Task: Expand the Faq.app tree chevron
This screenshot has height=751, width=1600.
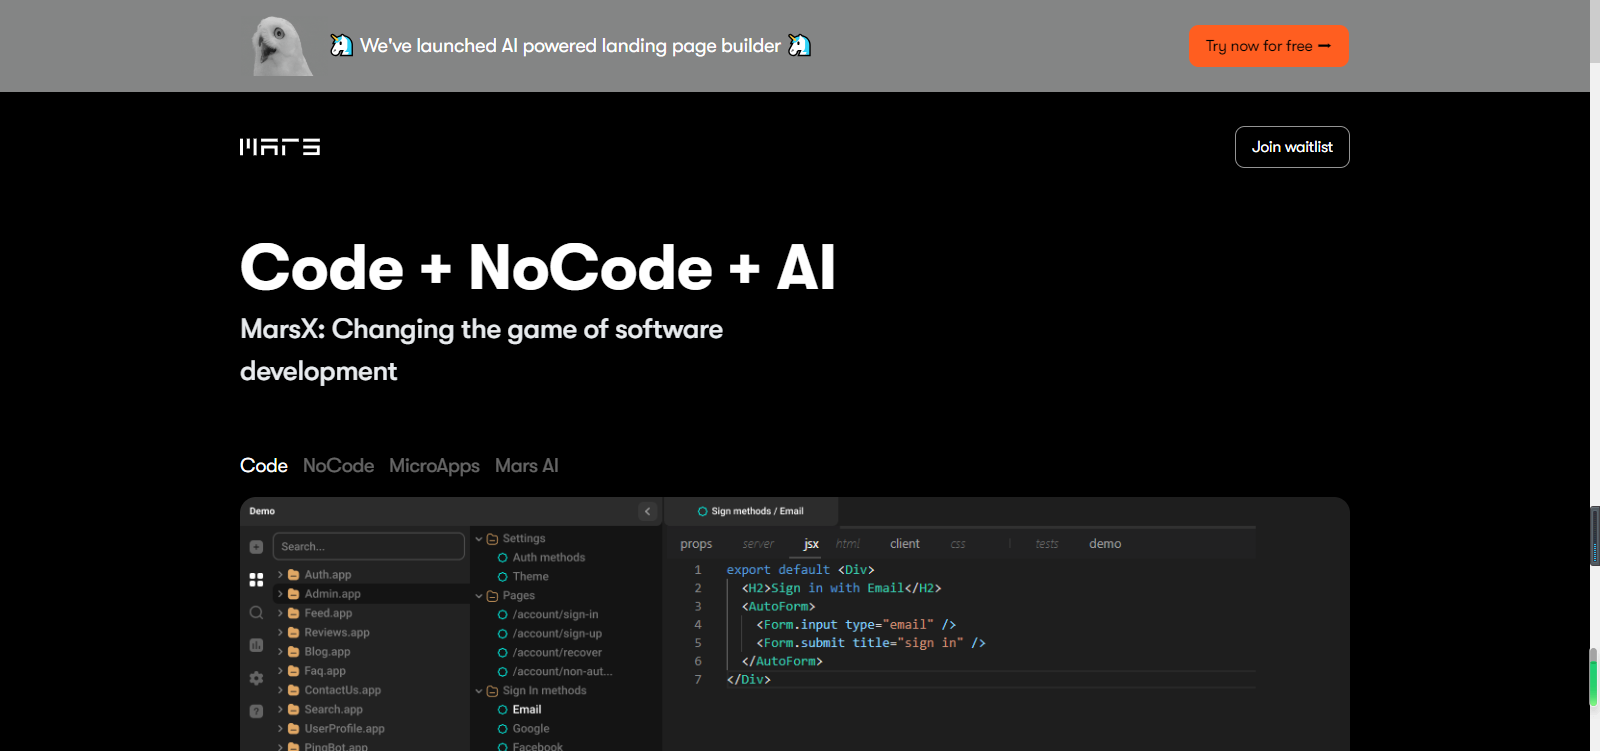Action: [280, 671]
